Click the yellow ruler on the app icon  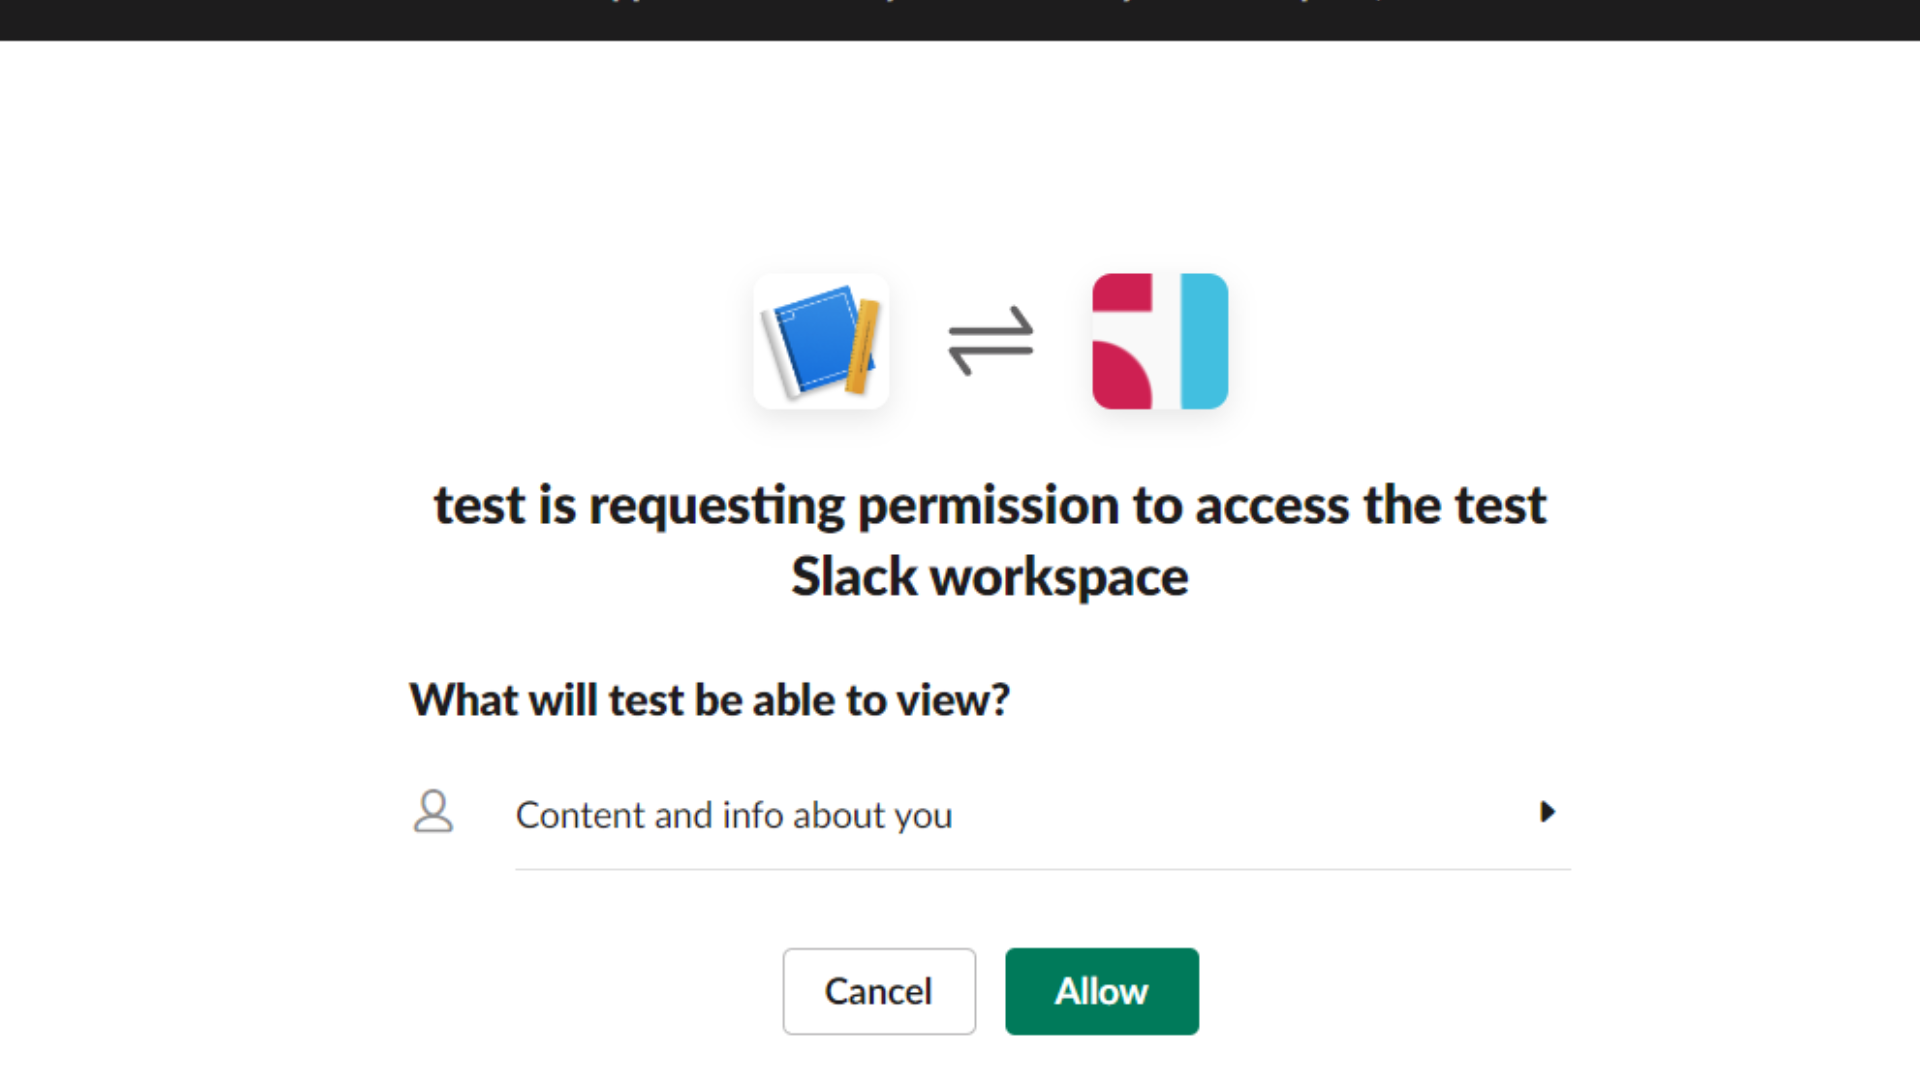point(863,346)
